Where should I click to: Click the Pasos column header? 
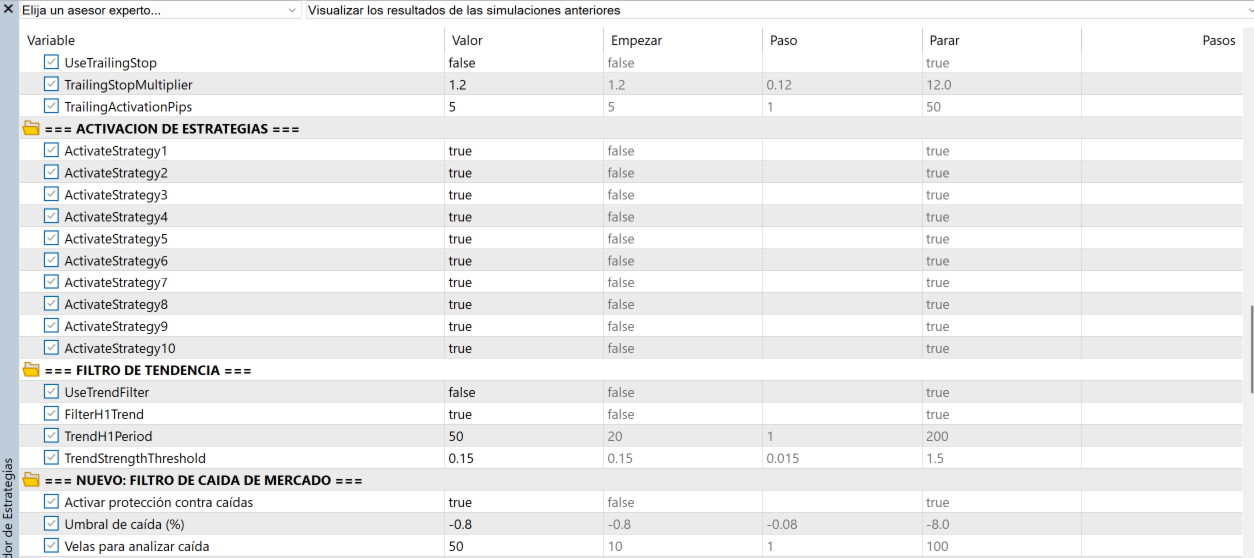click(x=1218, y=41)
